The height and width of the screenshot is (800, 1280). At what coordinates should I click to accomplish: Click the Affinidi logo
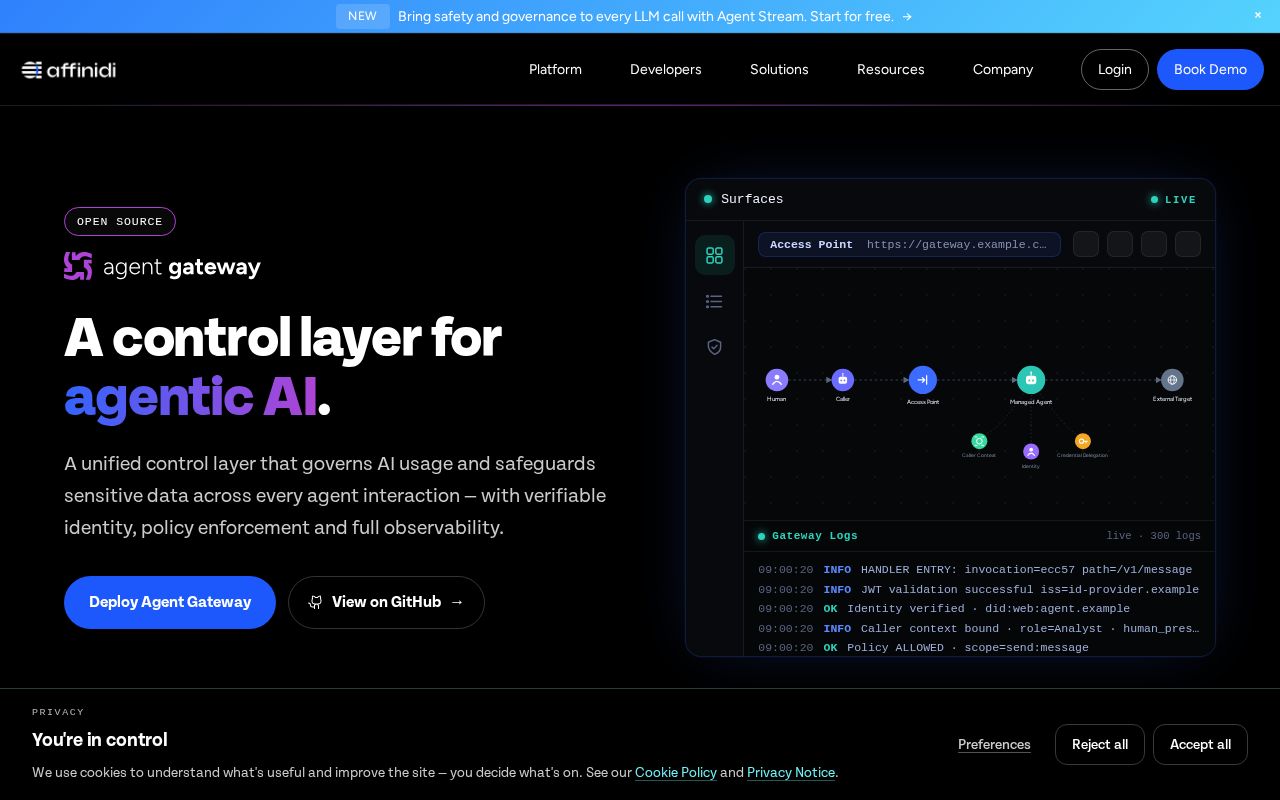[x=69, y=69]
